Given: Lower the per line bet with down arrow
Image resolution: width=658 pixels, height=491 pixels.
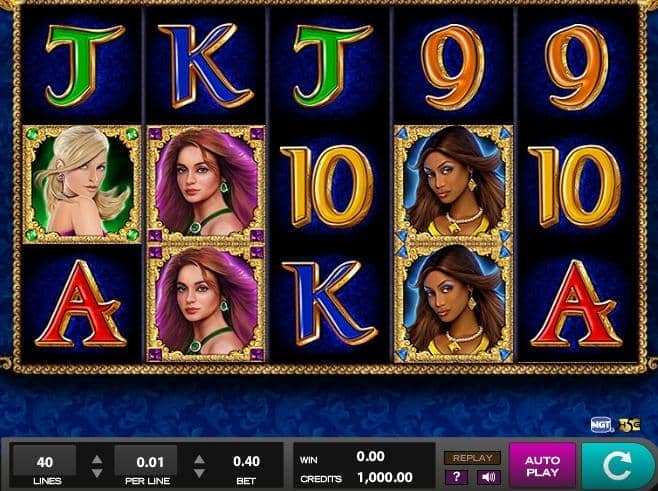Looking at the screenshot, I should coord(199,473).
